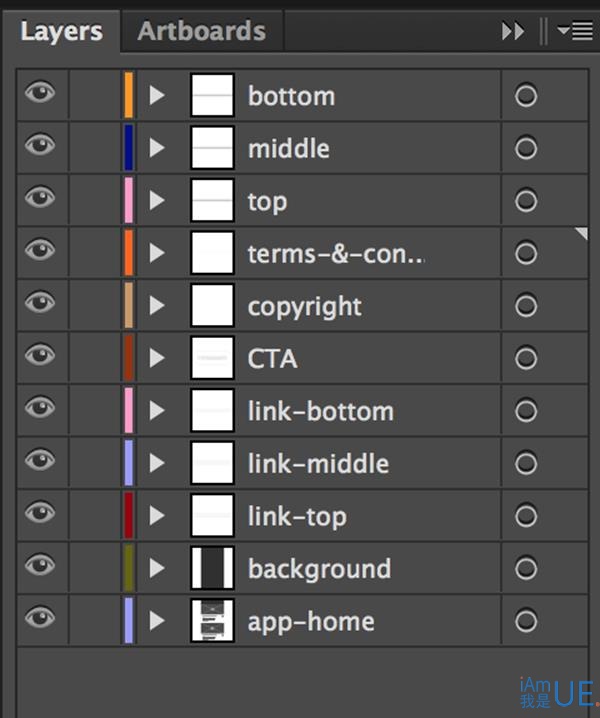Select the Layers tab
The width and height of the screenshot is (600, 718).
pyautogui.click(x=62, y=31)
